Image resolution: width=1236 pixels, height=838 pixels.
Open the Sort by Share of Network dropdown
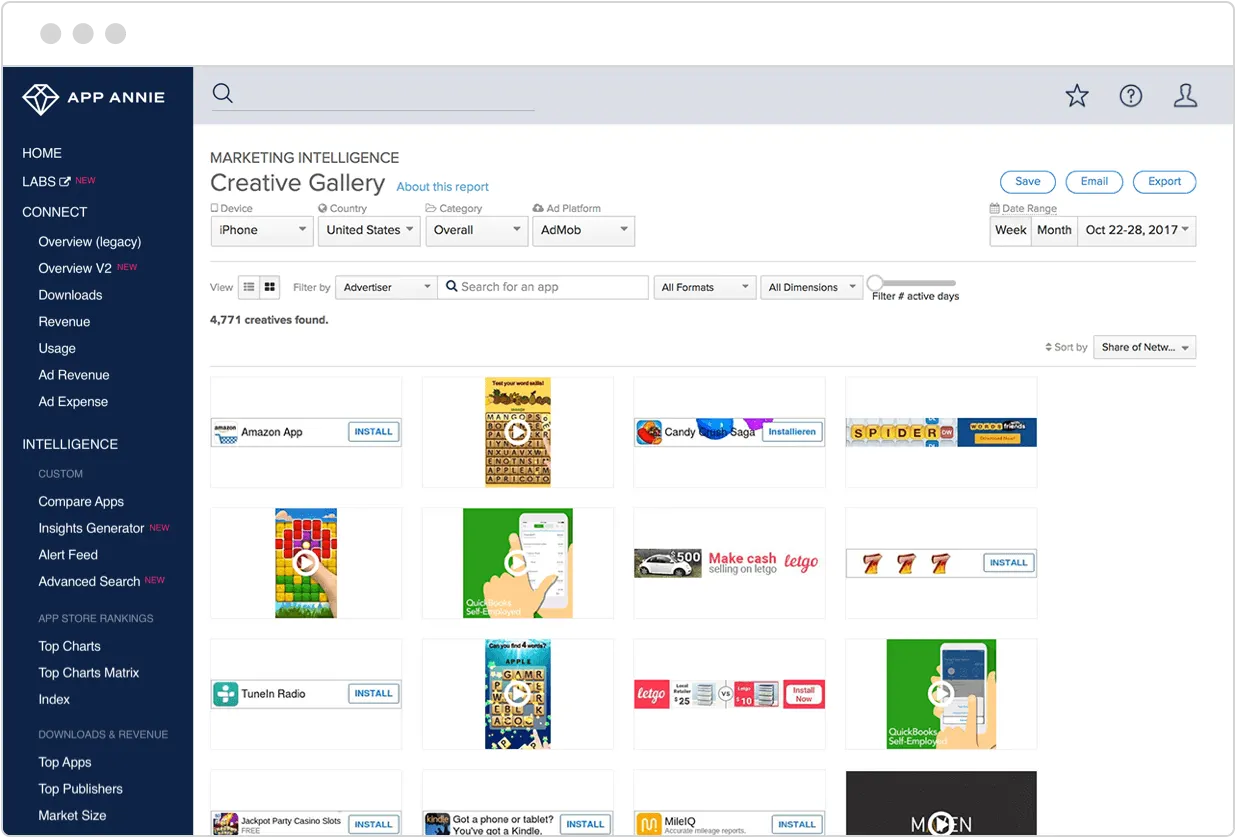[1145, 348]
